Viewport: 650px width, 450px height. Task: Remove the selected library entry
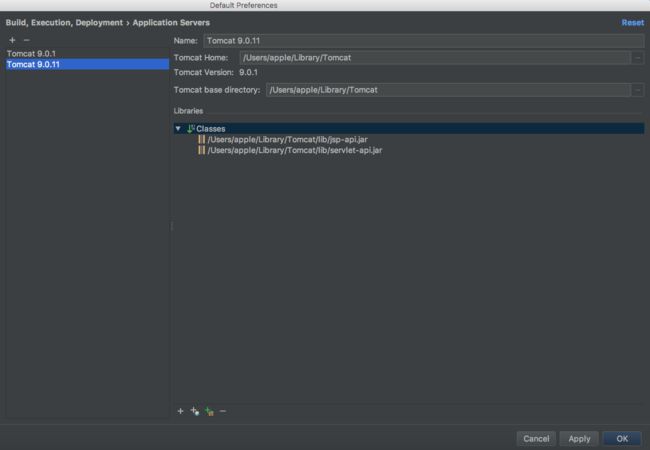click(223, 411)
